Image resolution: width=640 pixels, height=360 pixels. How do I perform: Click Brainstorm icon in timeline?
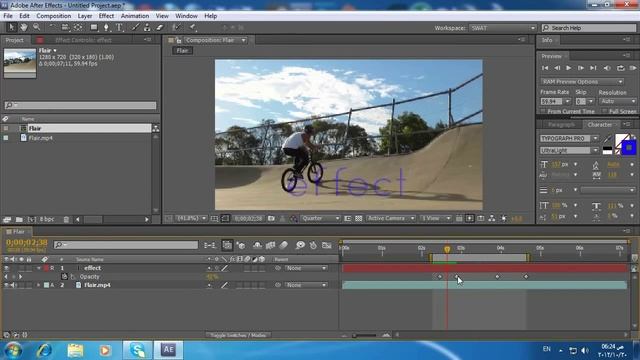pos(300,245)
